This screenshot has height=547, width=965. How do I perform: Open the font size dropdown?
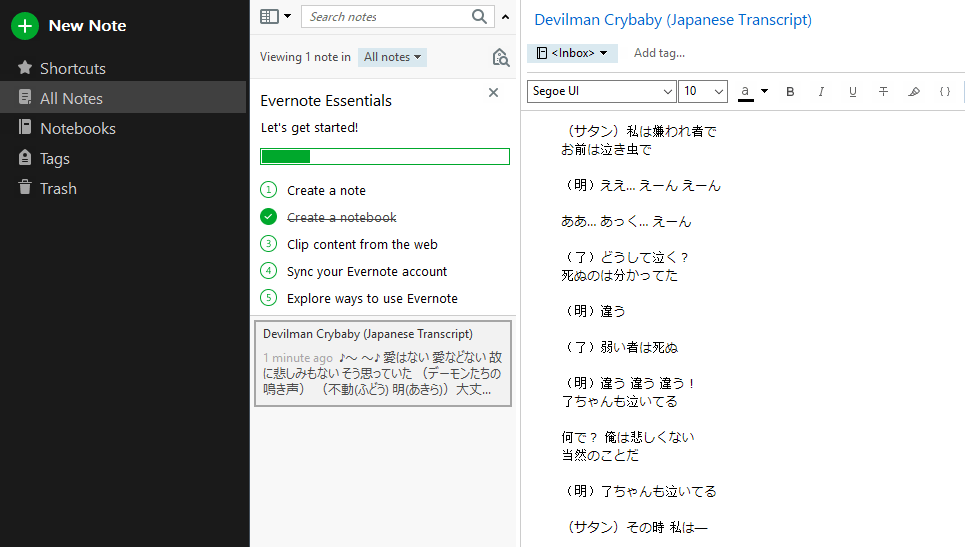719,92
